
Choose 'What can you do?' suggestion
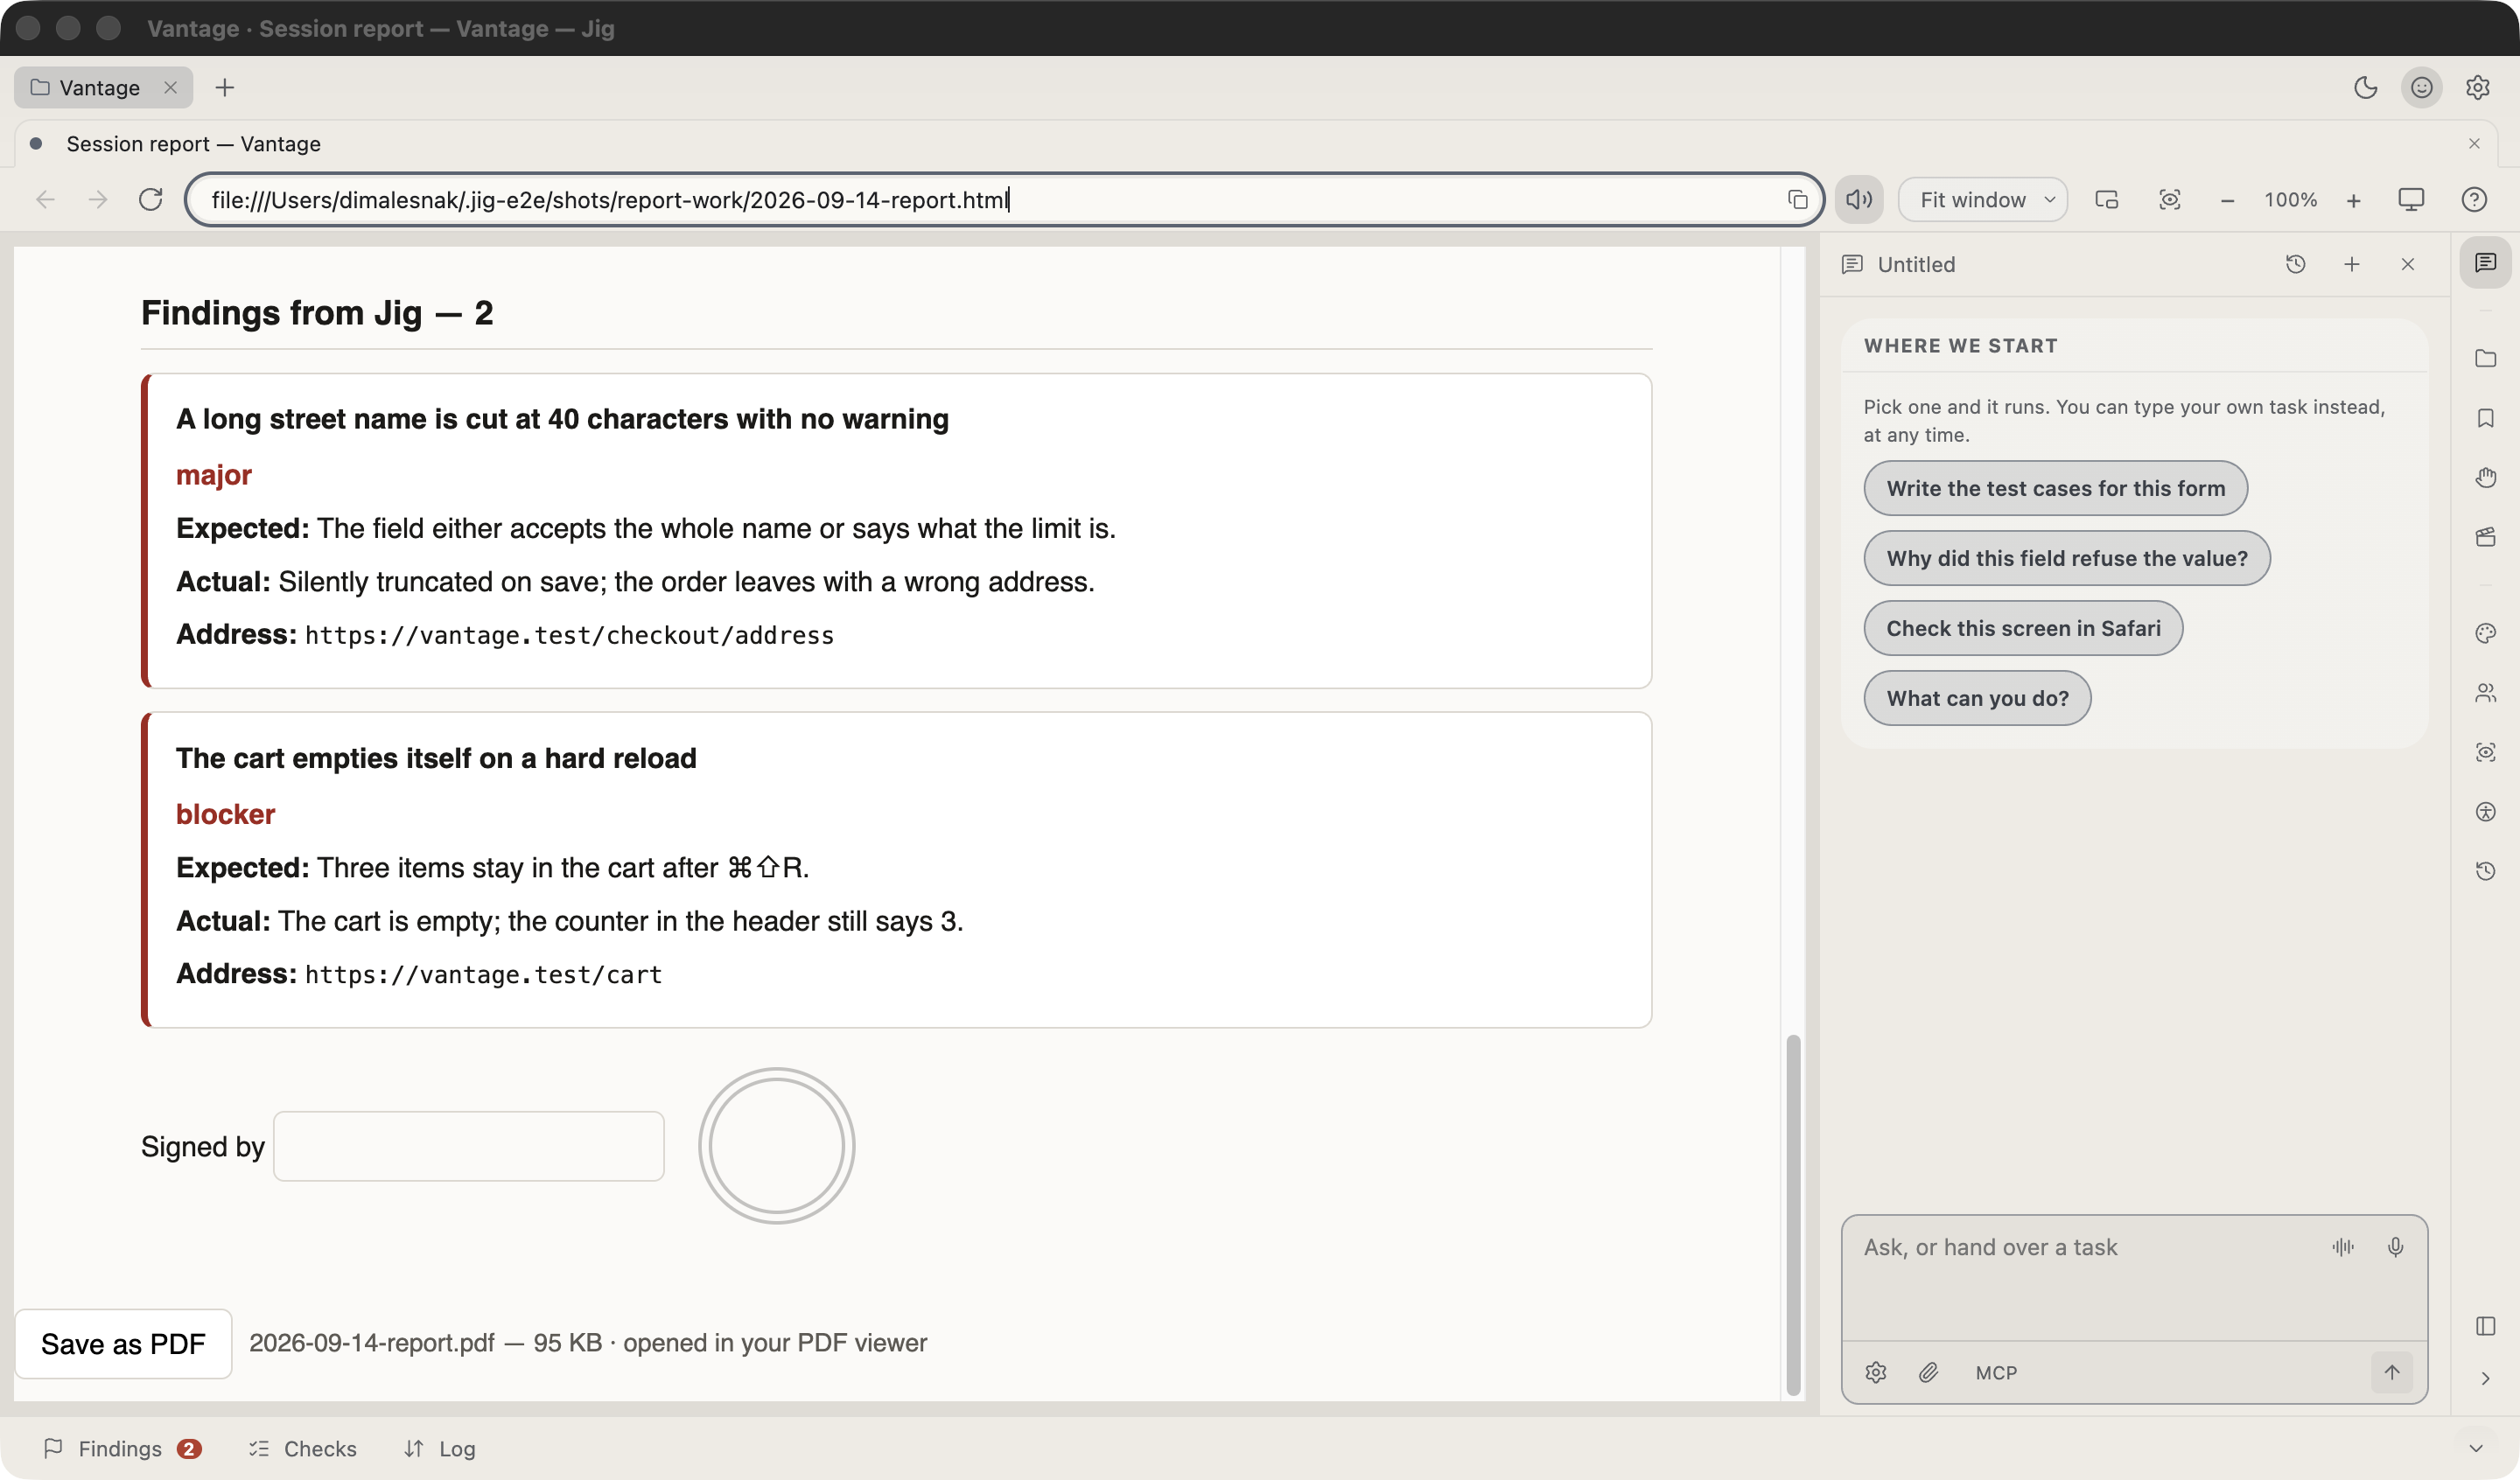pyautogui.click(x=1977, y=698)
